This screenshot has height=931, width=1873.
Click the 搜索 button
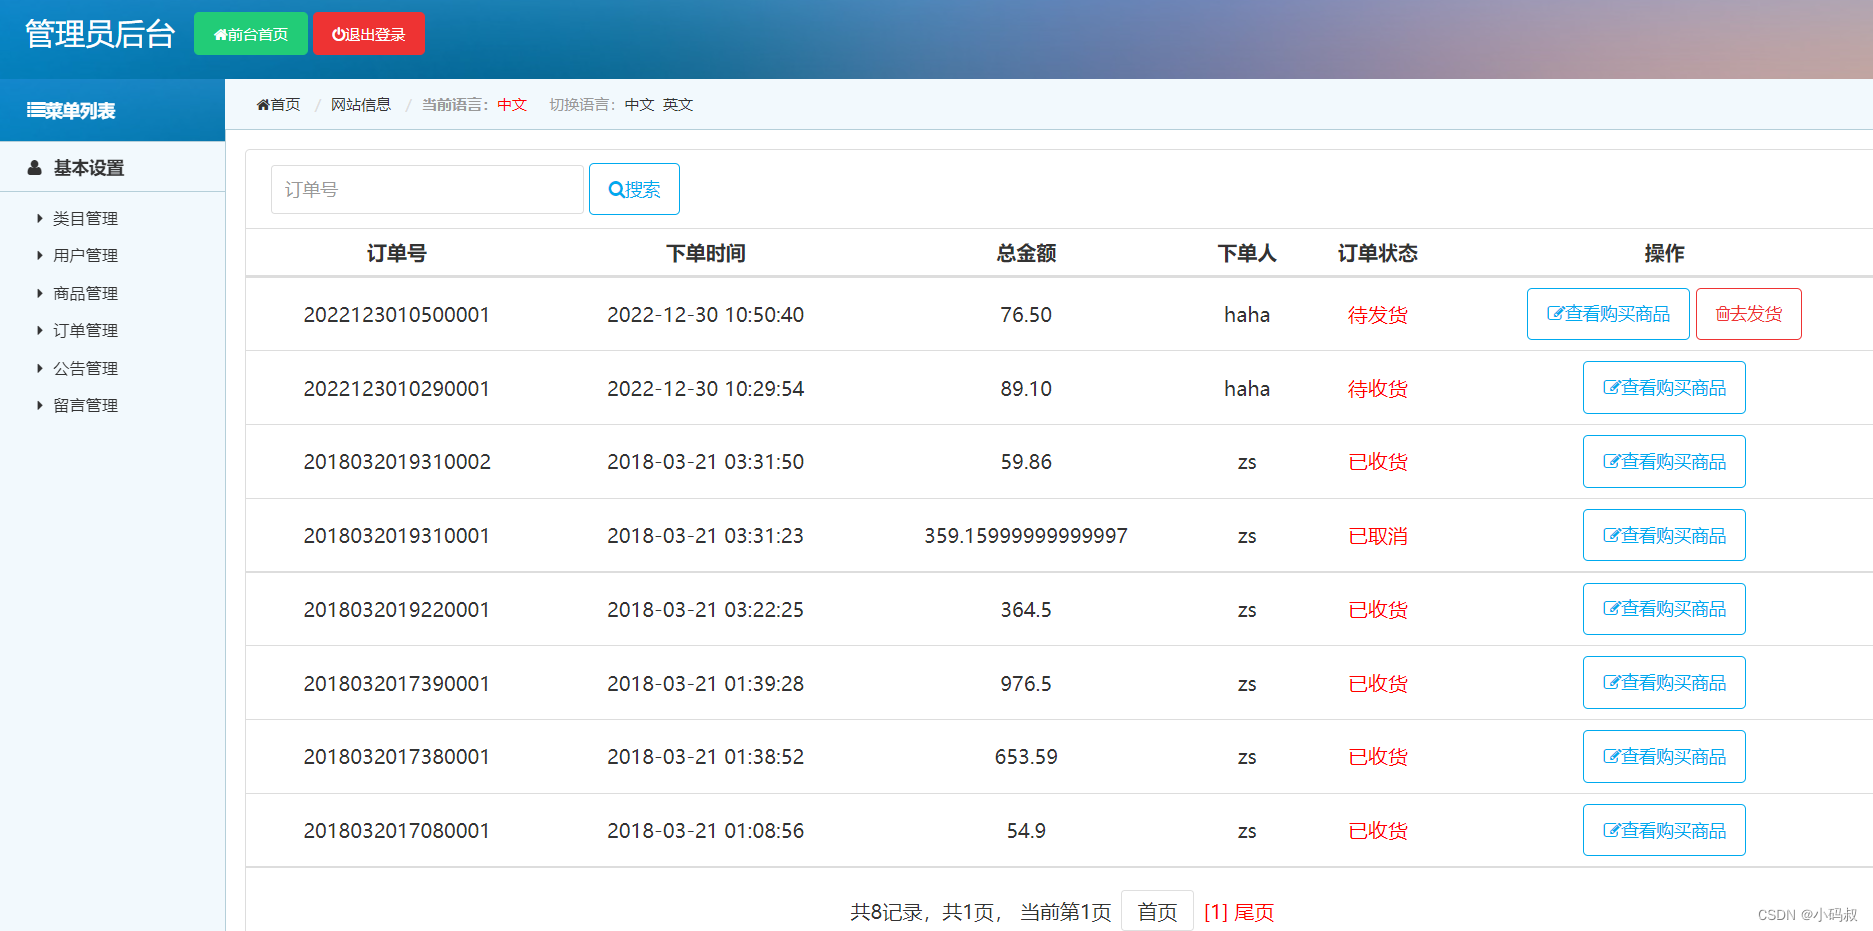[634, 189]
